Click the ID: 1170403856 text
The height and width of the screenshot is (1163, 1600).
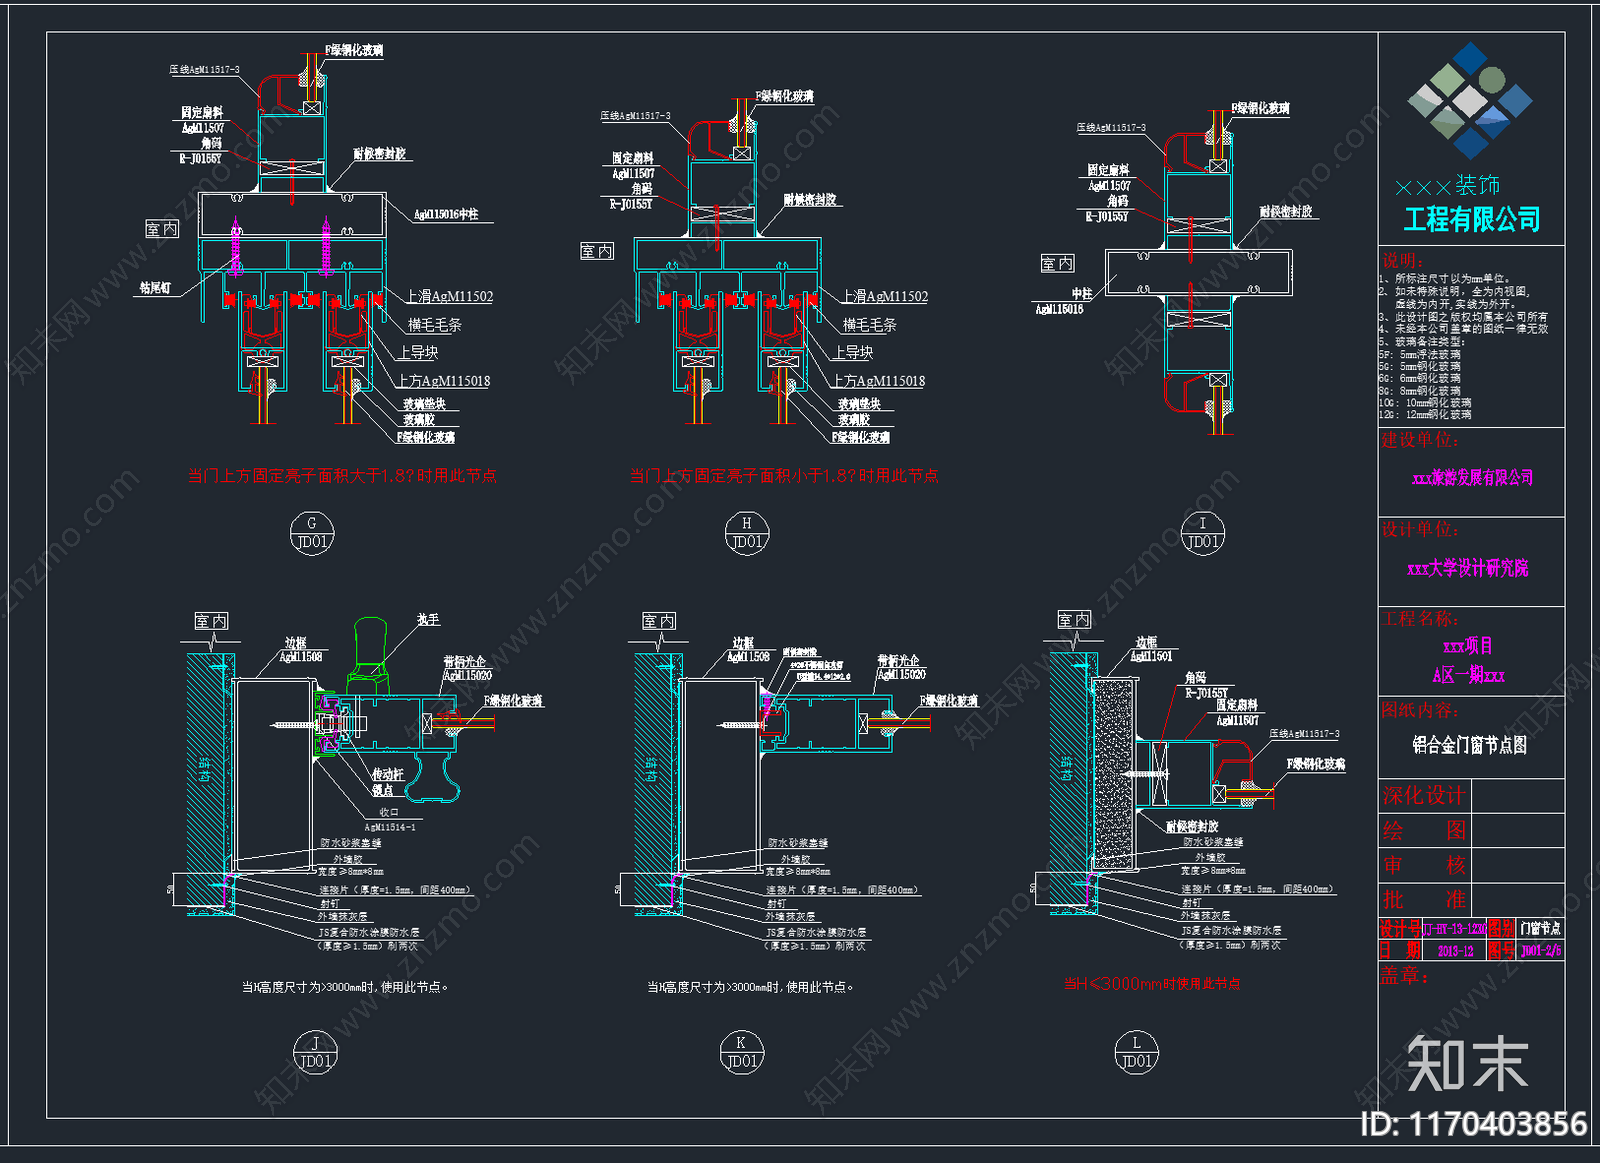[1474, 1124]
